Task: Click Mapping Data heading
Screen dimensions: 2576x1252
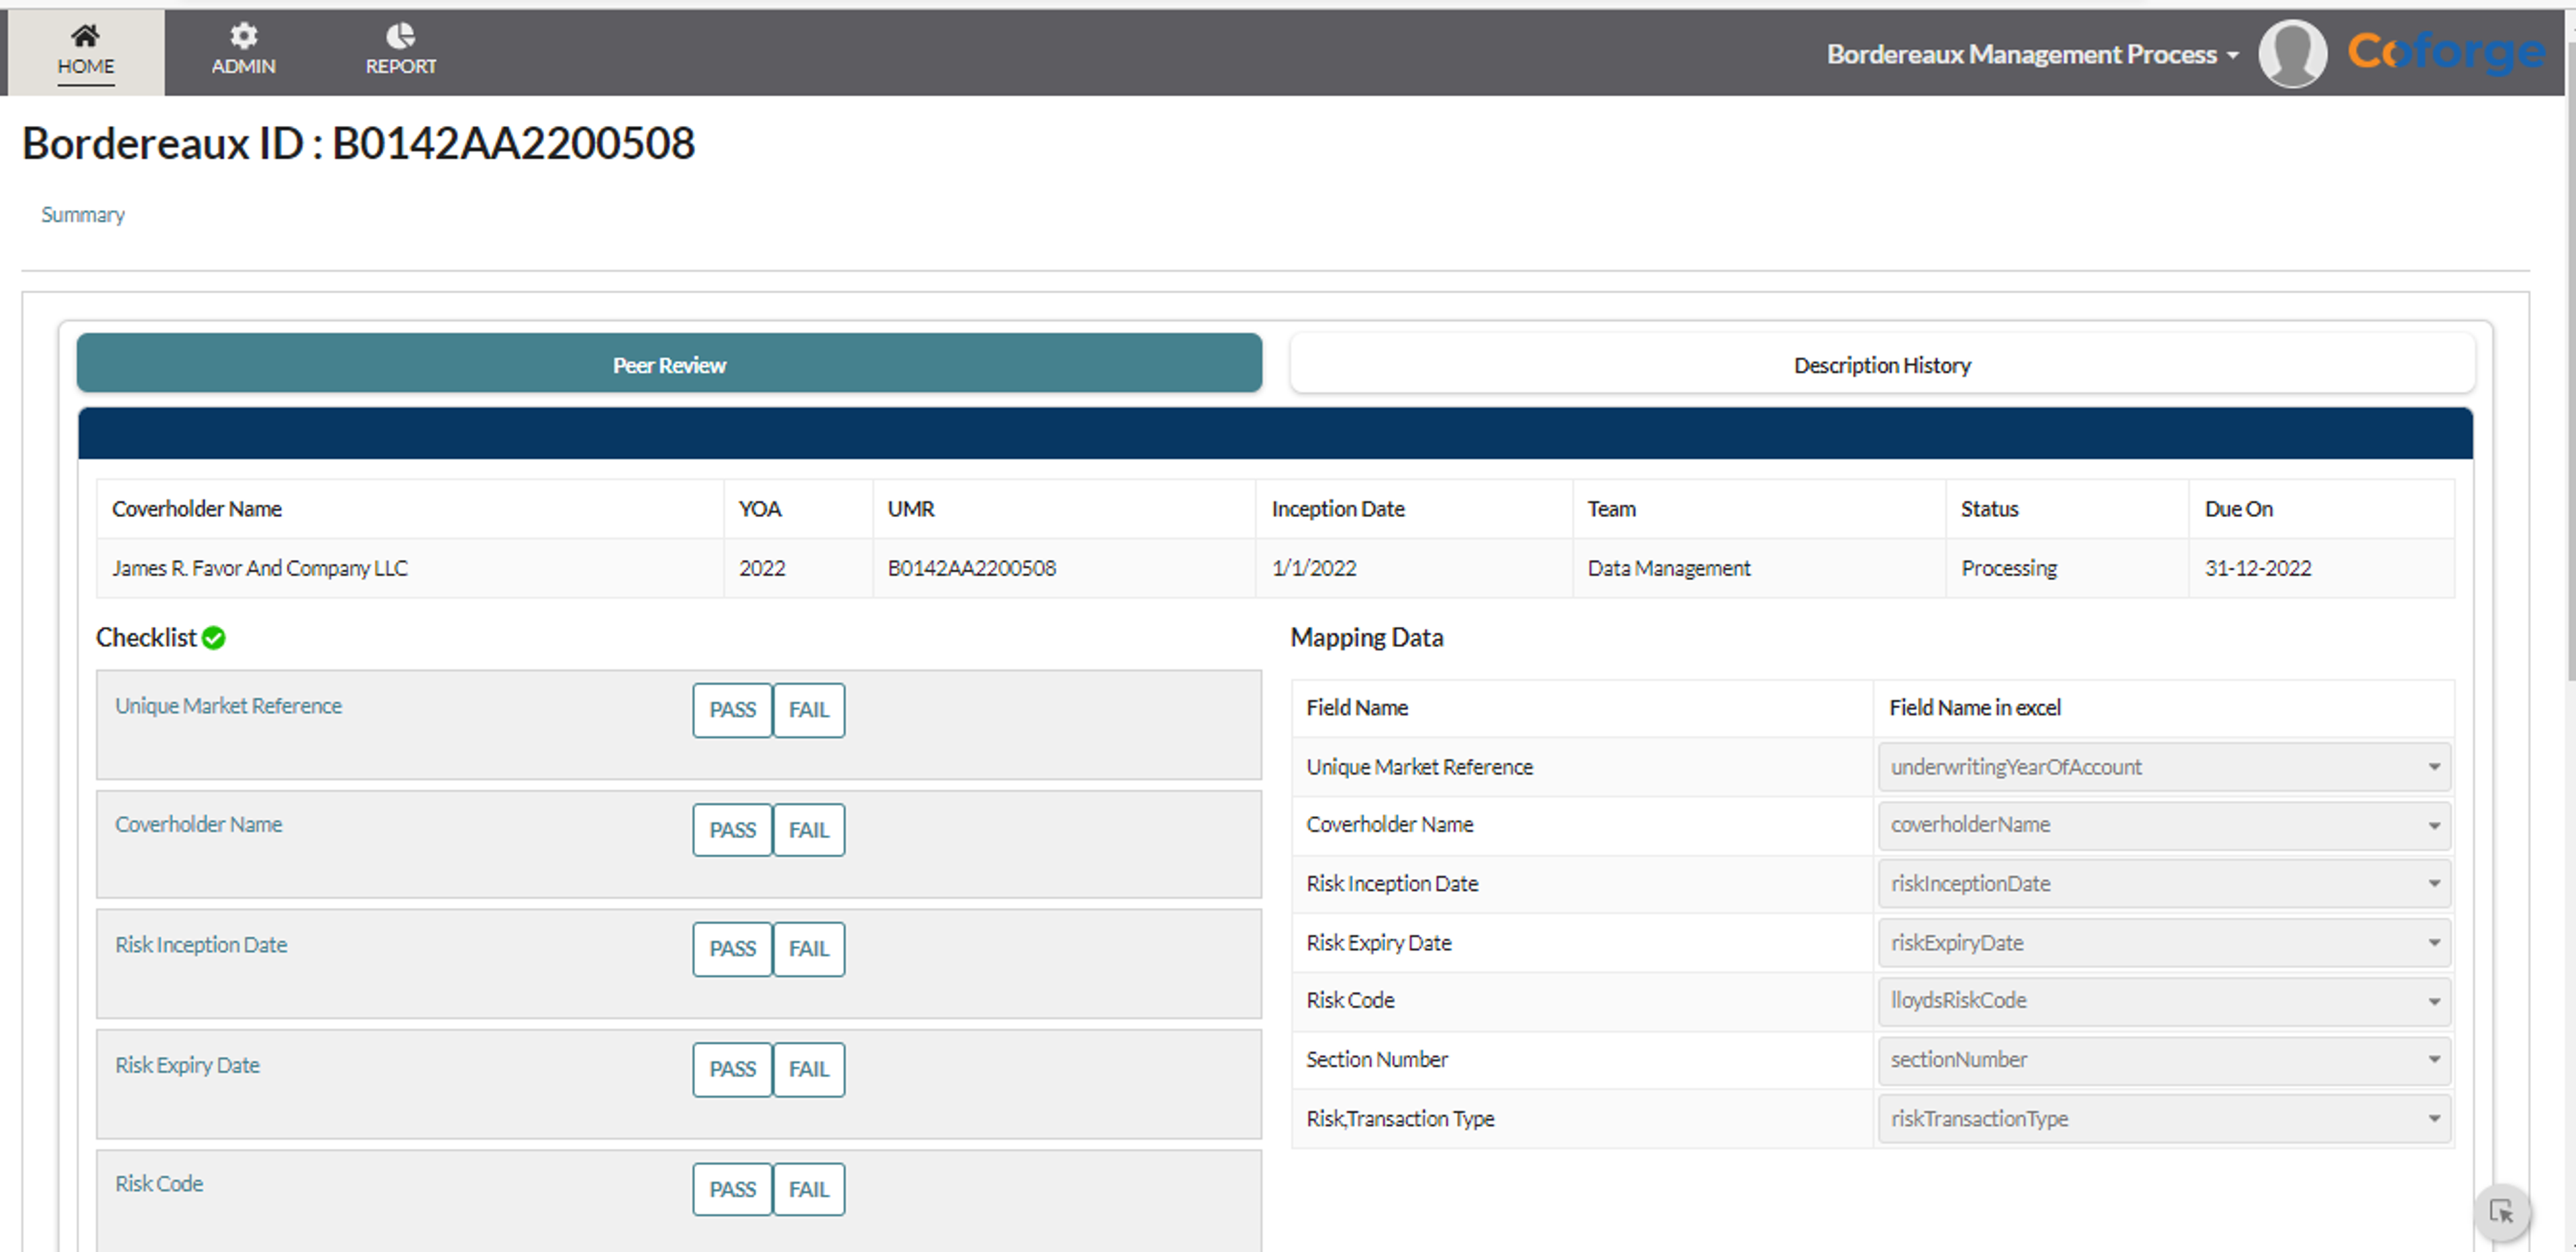Action: tap(1366, 638)
